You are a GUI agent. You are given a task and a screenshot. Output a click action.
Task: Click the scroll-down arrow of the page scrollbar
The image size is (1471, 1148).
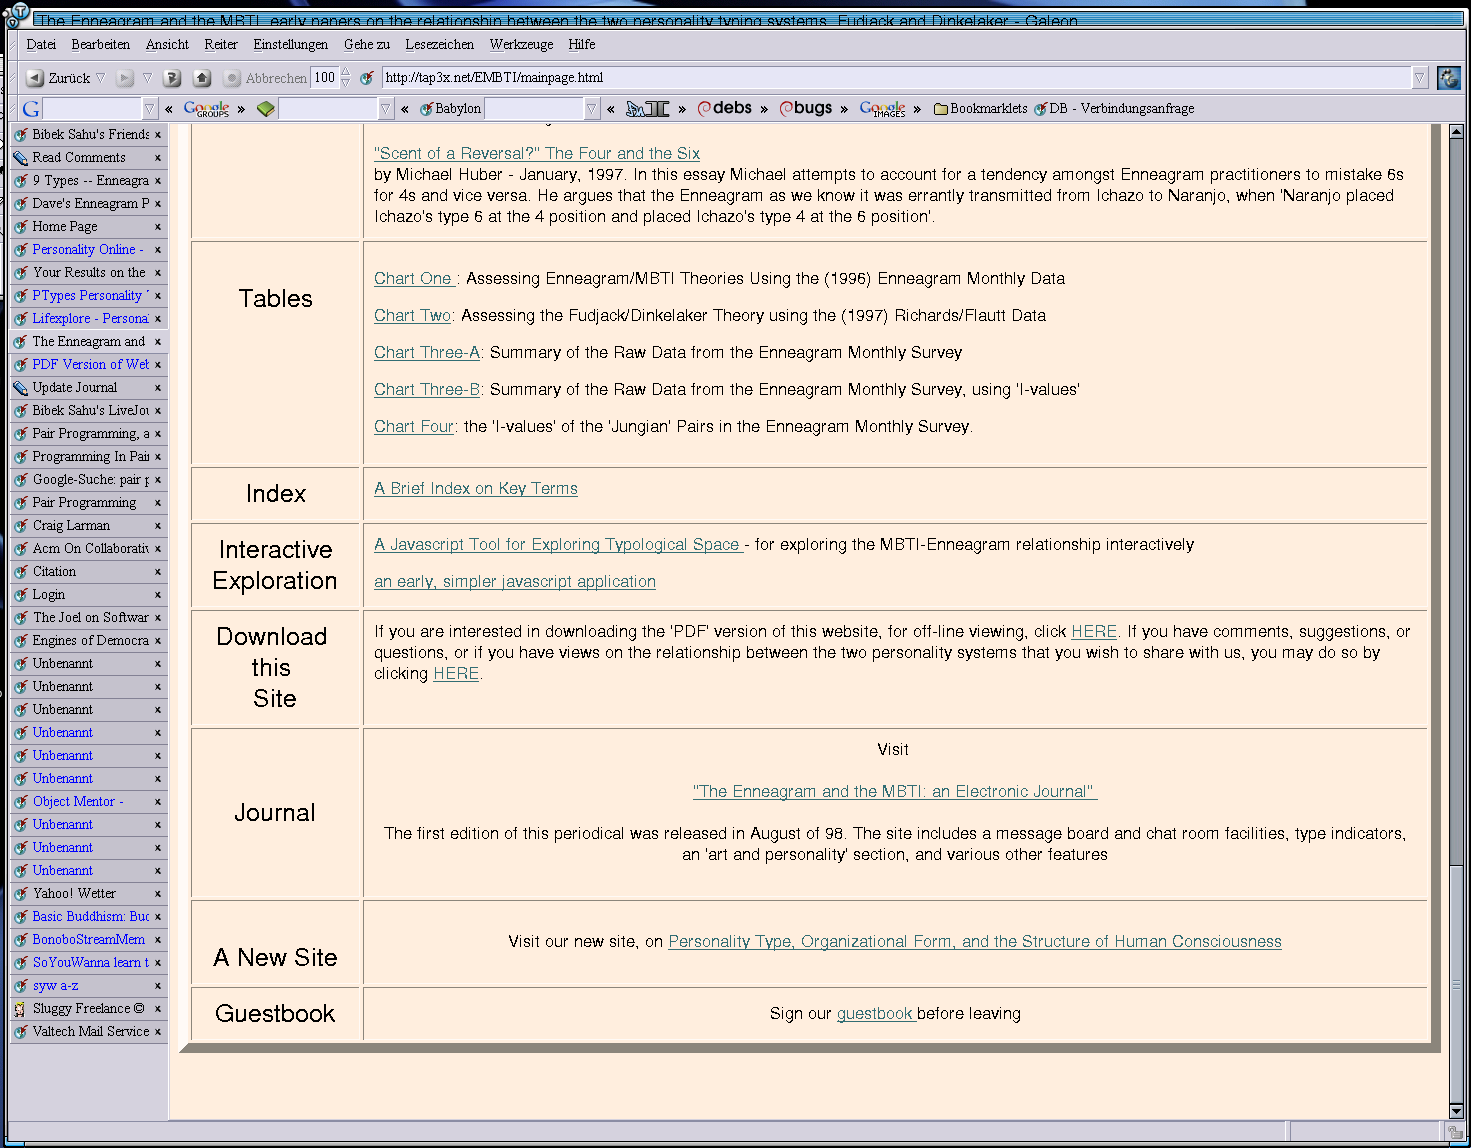point(1456,1111)
